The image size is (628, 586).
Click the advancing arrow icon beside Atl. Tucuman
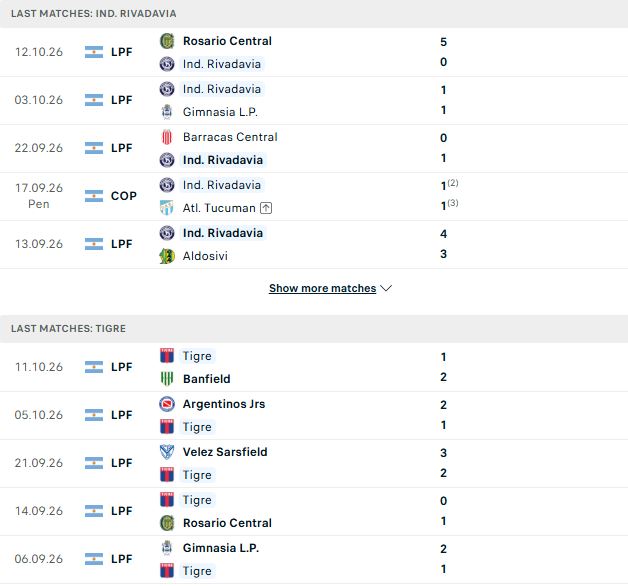[x=266, y=208]
